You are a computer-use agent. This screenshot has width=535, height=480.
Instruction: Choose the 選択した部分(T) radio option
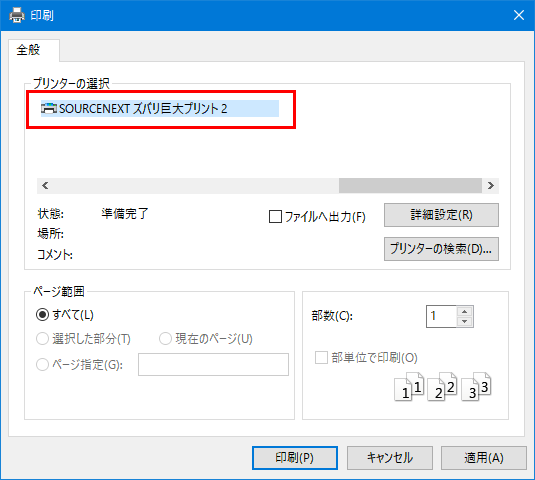click(x=42, y=339)
